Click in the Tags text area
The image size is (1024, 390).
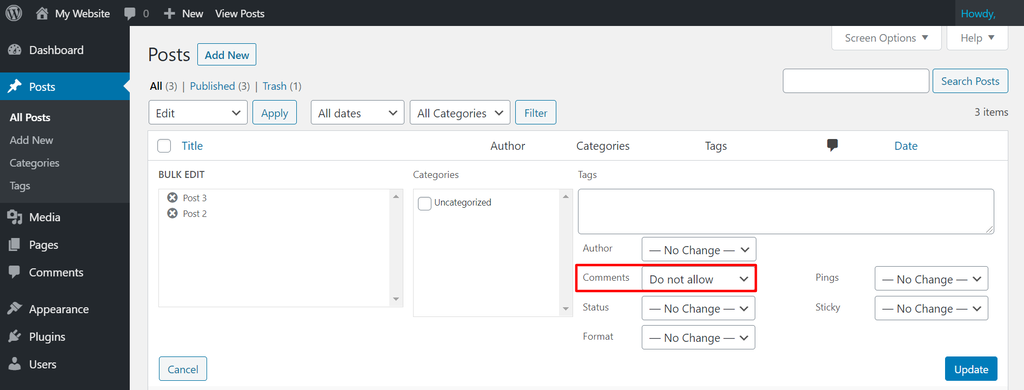pos(786,211)
